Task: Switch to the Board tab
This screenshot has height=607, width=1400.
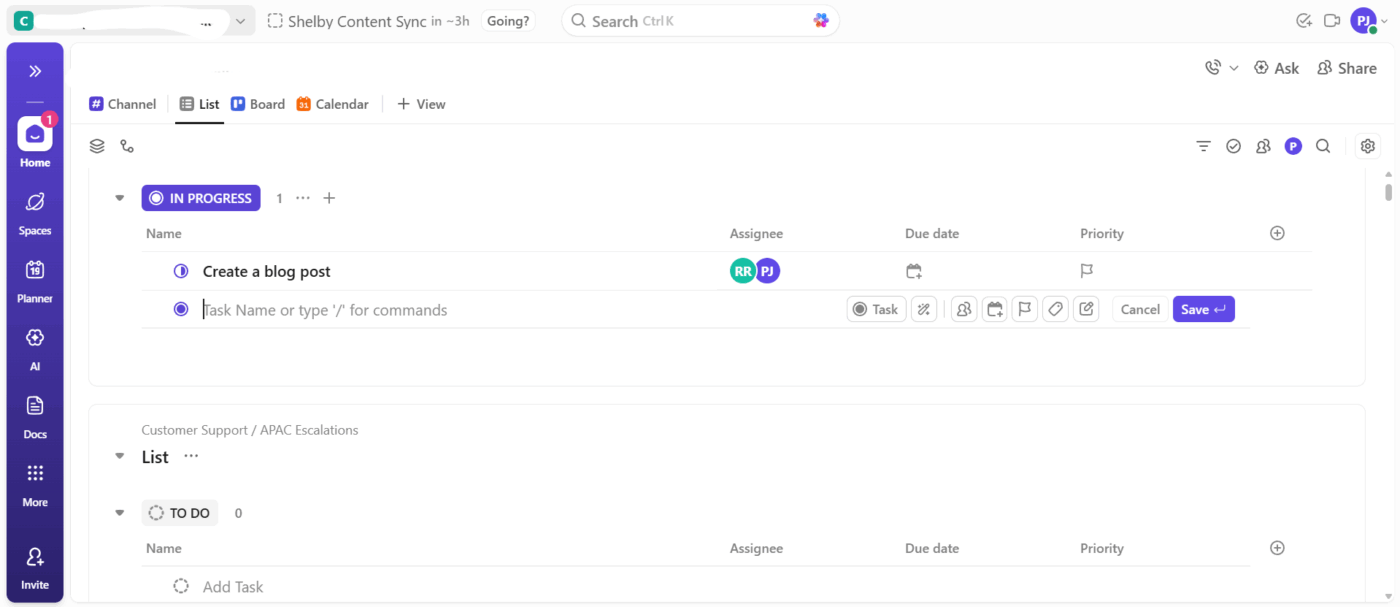Action: click(x=258, y=103)
